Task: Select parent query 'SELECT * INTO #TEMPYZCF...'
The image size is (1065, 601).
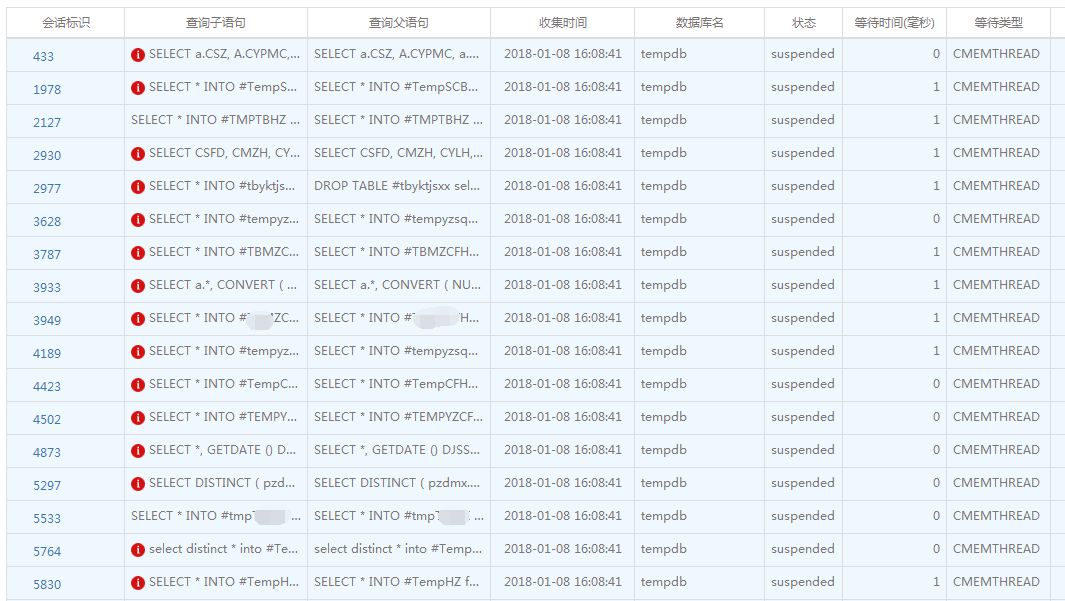Action: coord(399,417)
